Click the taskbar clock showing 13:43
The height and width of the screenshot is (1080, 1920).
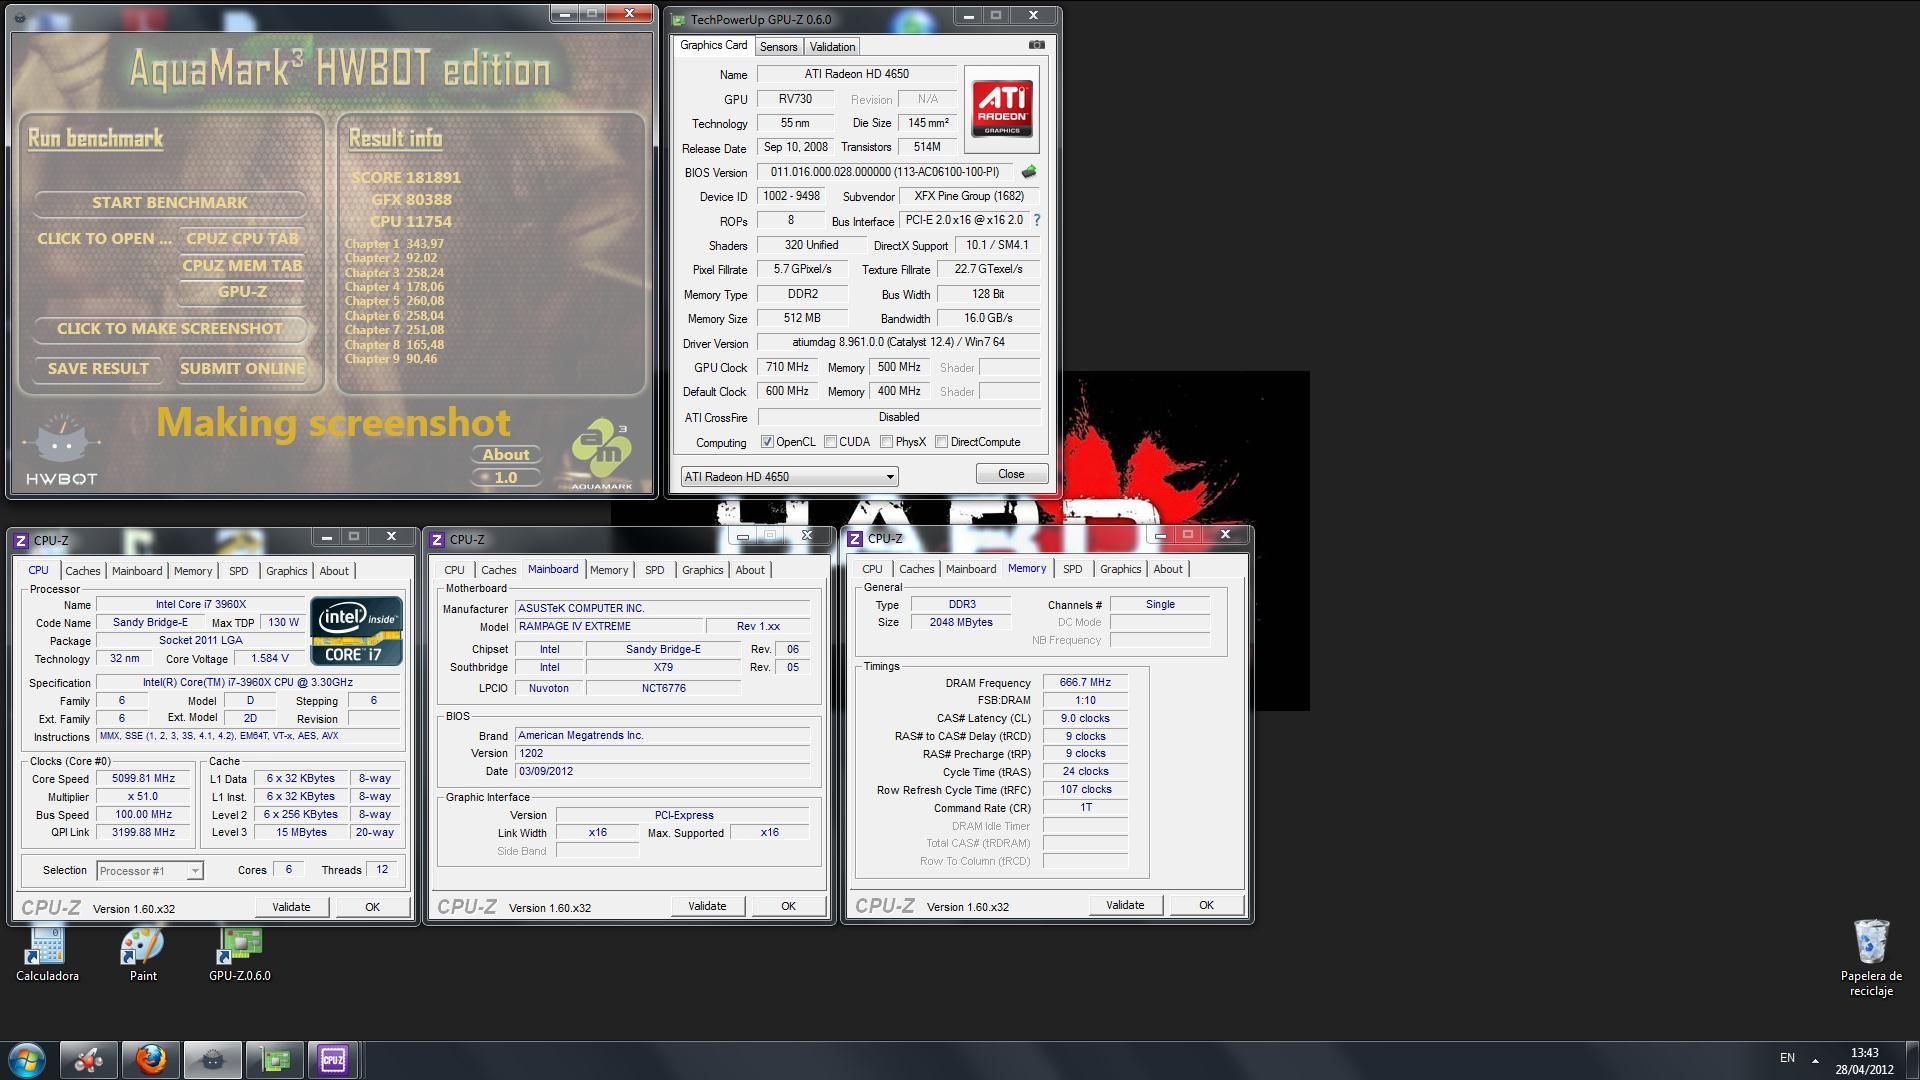coord(1864,1052)
